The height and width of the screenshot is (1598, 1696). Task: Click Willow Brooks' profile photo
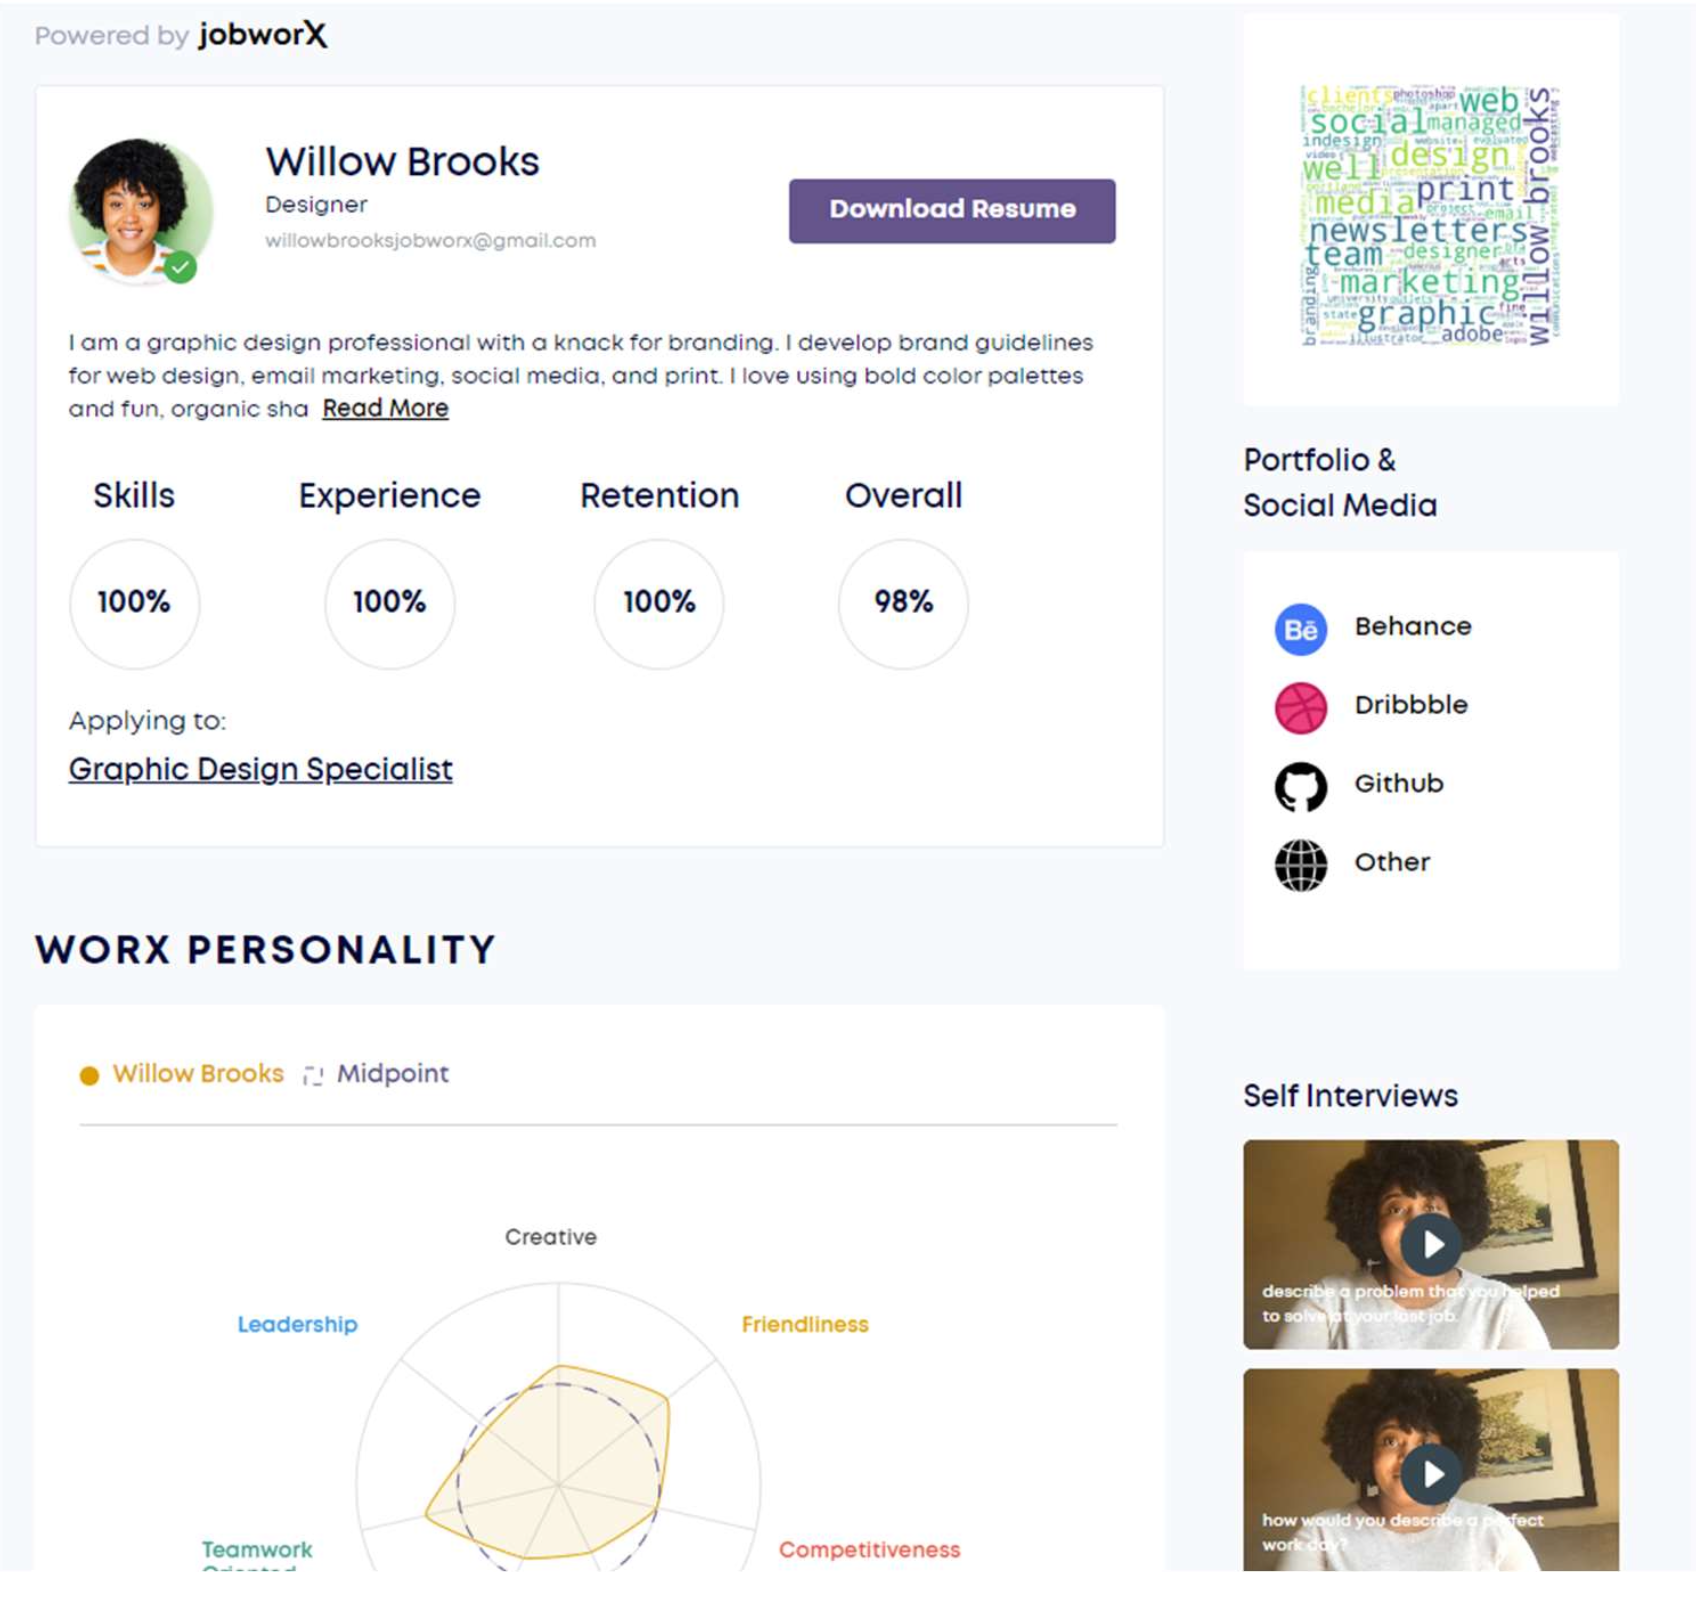[140, 211]
